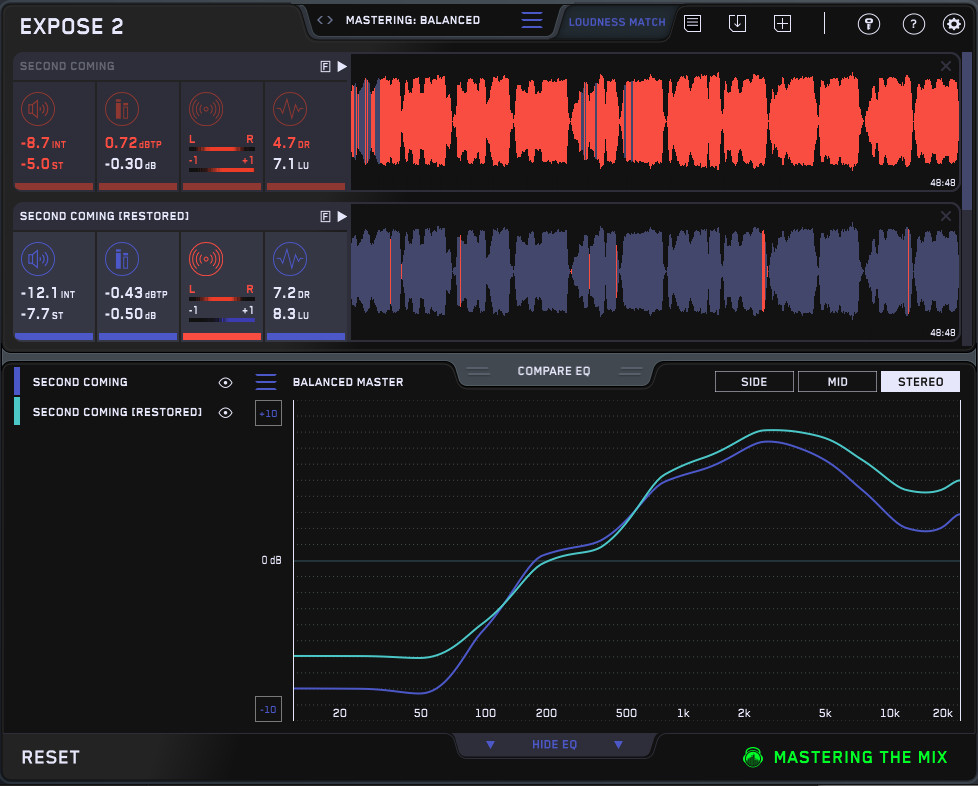Open the Balanced Master reference curve menu

click(266, 382)
